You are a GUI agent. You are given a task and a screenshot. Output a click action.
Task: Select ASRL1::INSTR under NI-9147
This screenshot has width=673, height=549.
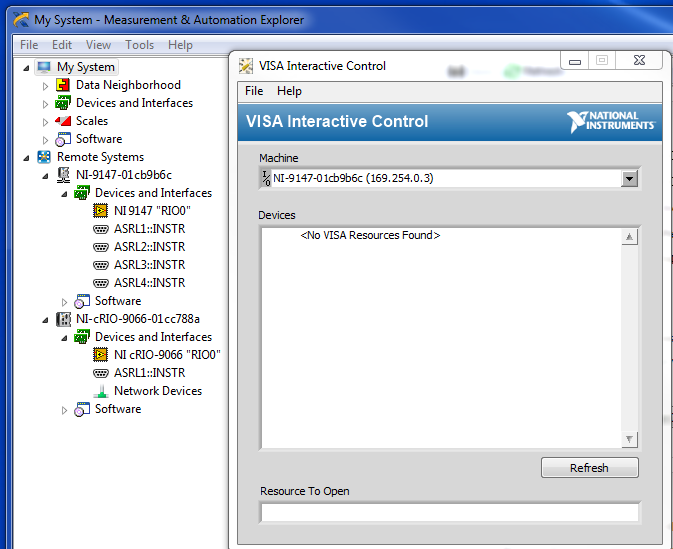149,229
